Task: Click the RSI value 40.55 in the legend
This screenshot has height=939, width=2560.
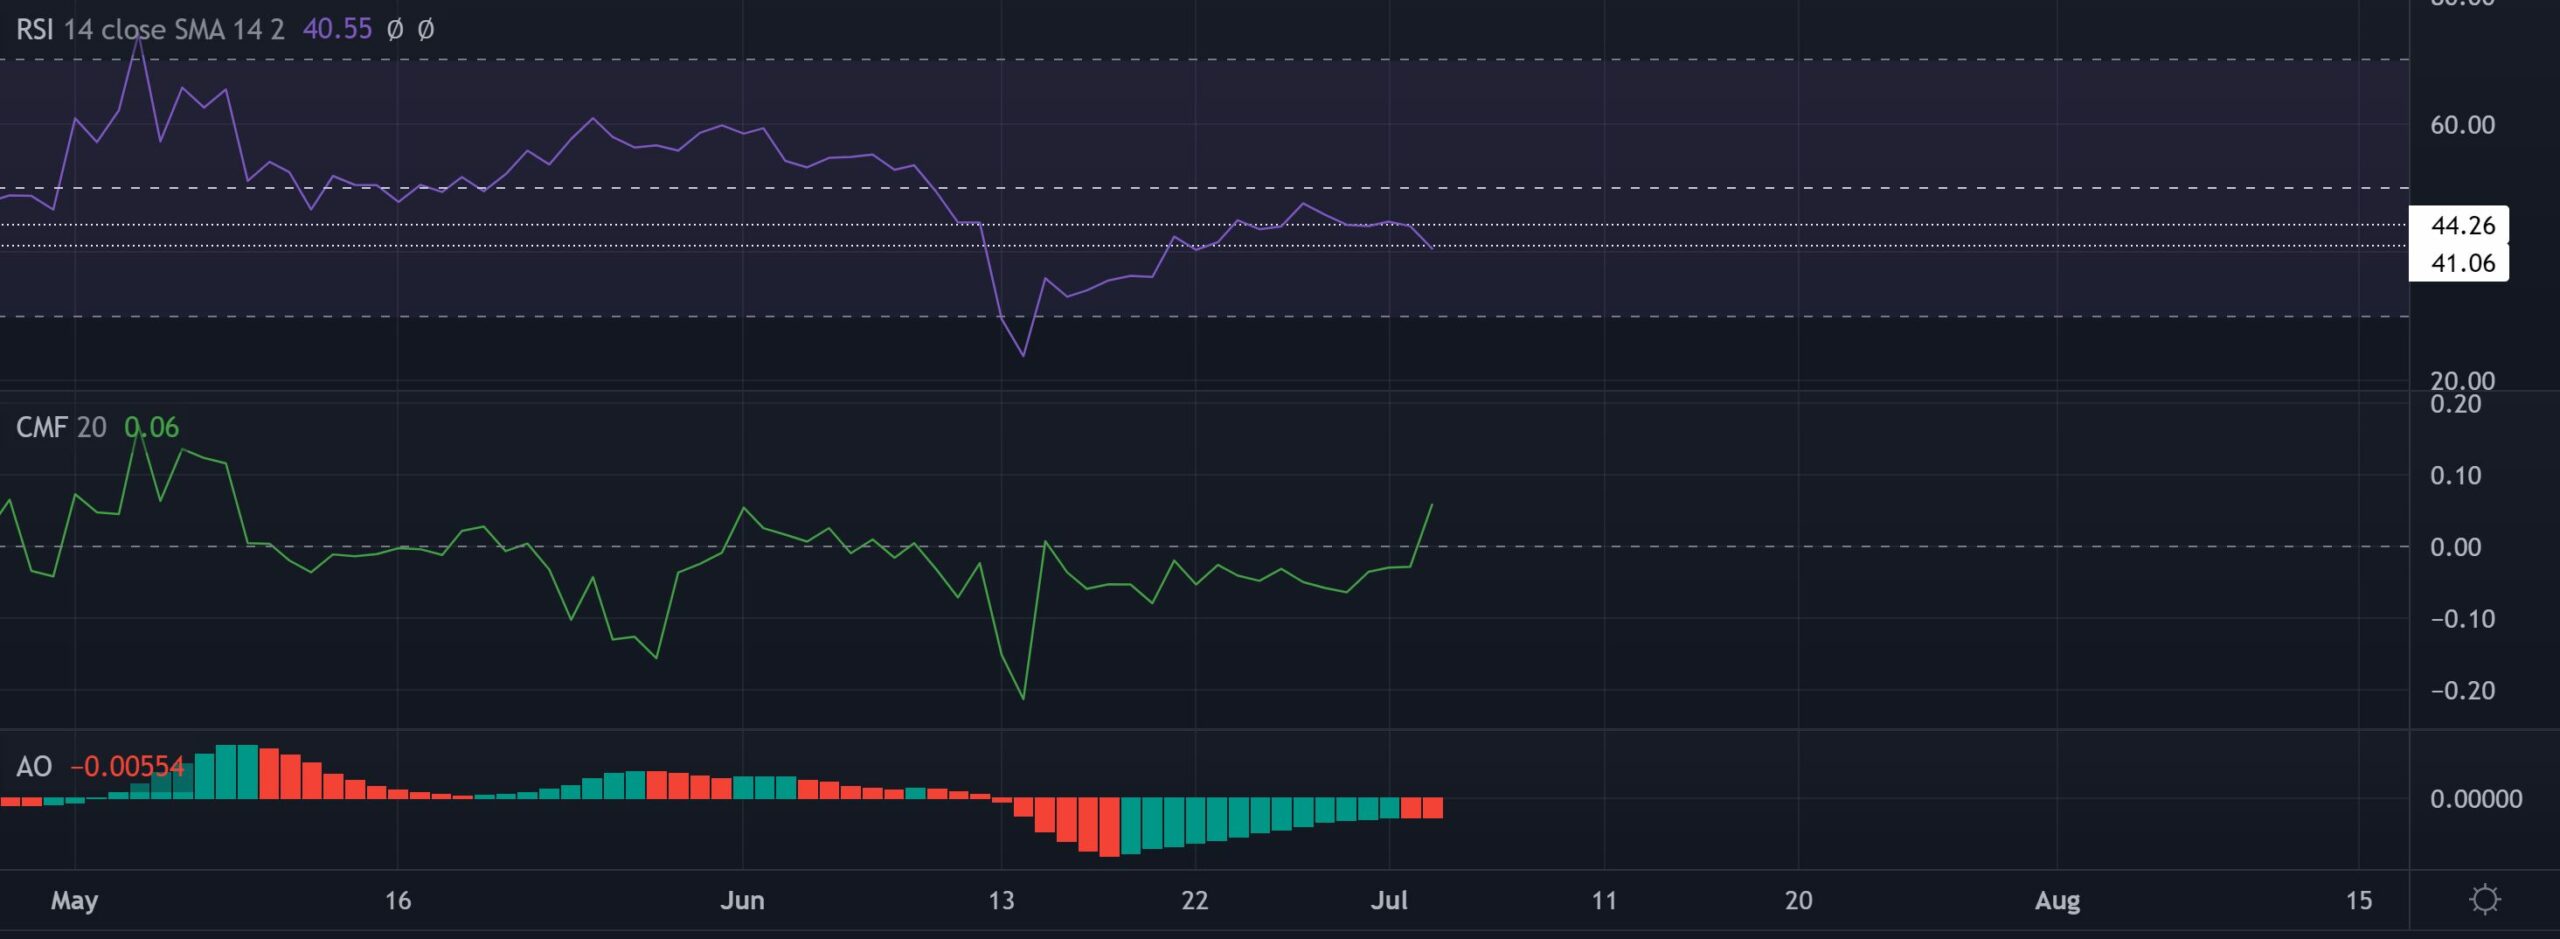Action: coord(336,30)
